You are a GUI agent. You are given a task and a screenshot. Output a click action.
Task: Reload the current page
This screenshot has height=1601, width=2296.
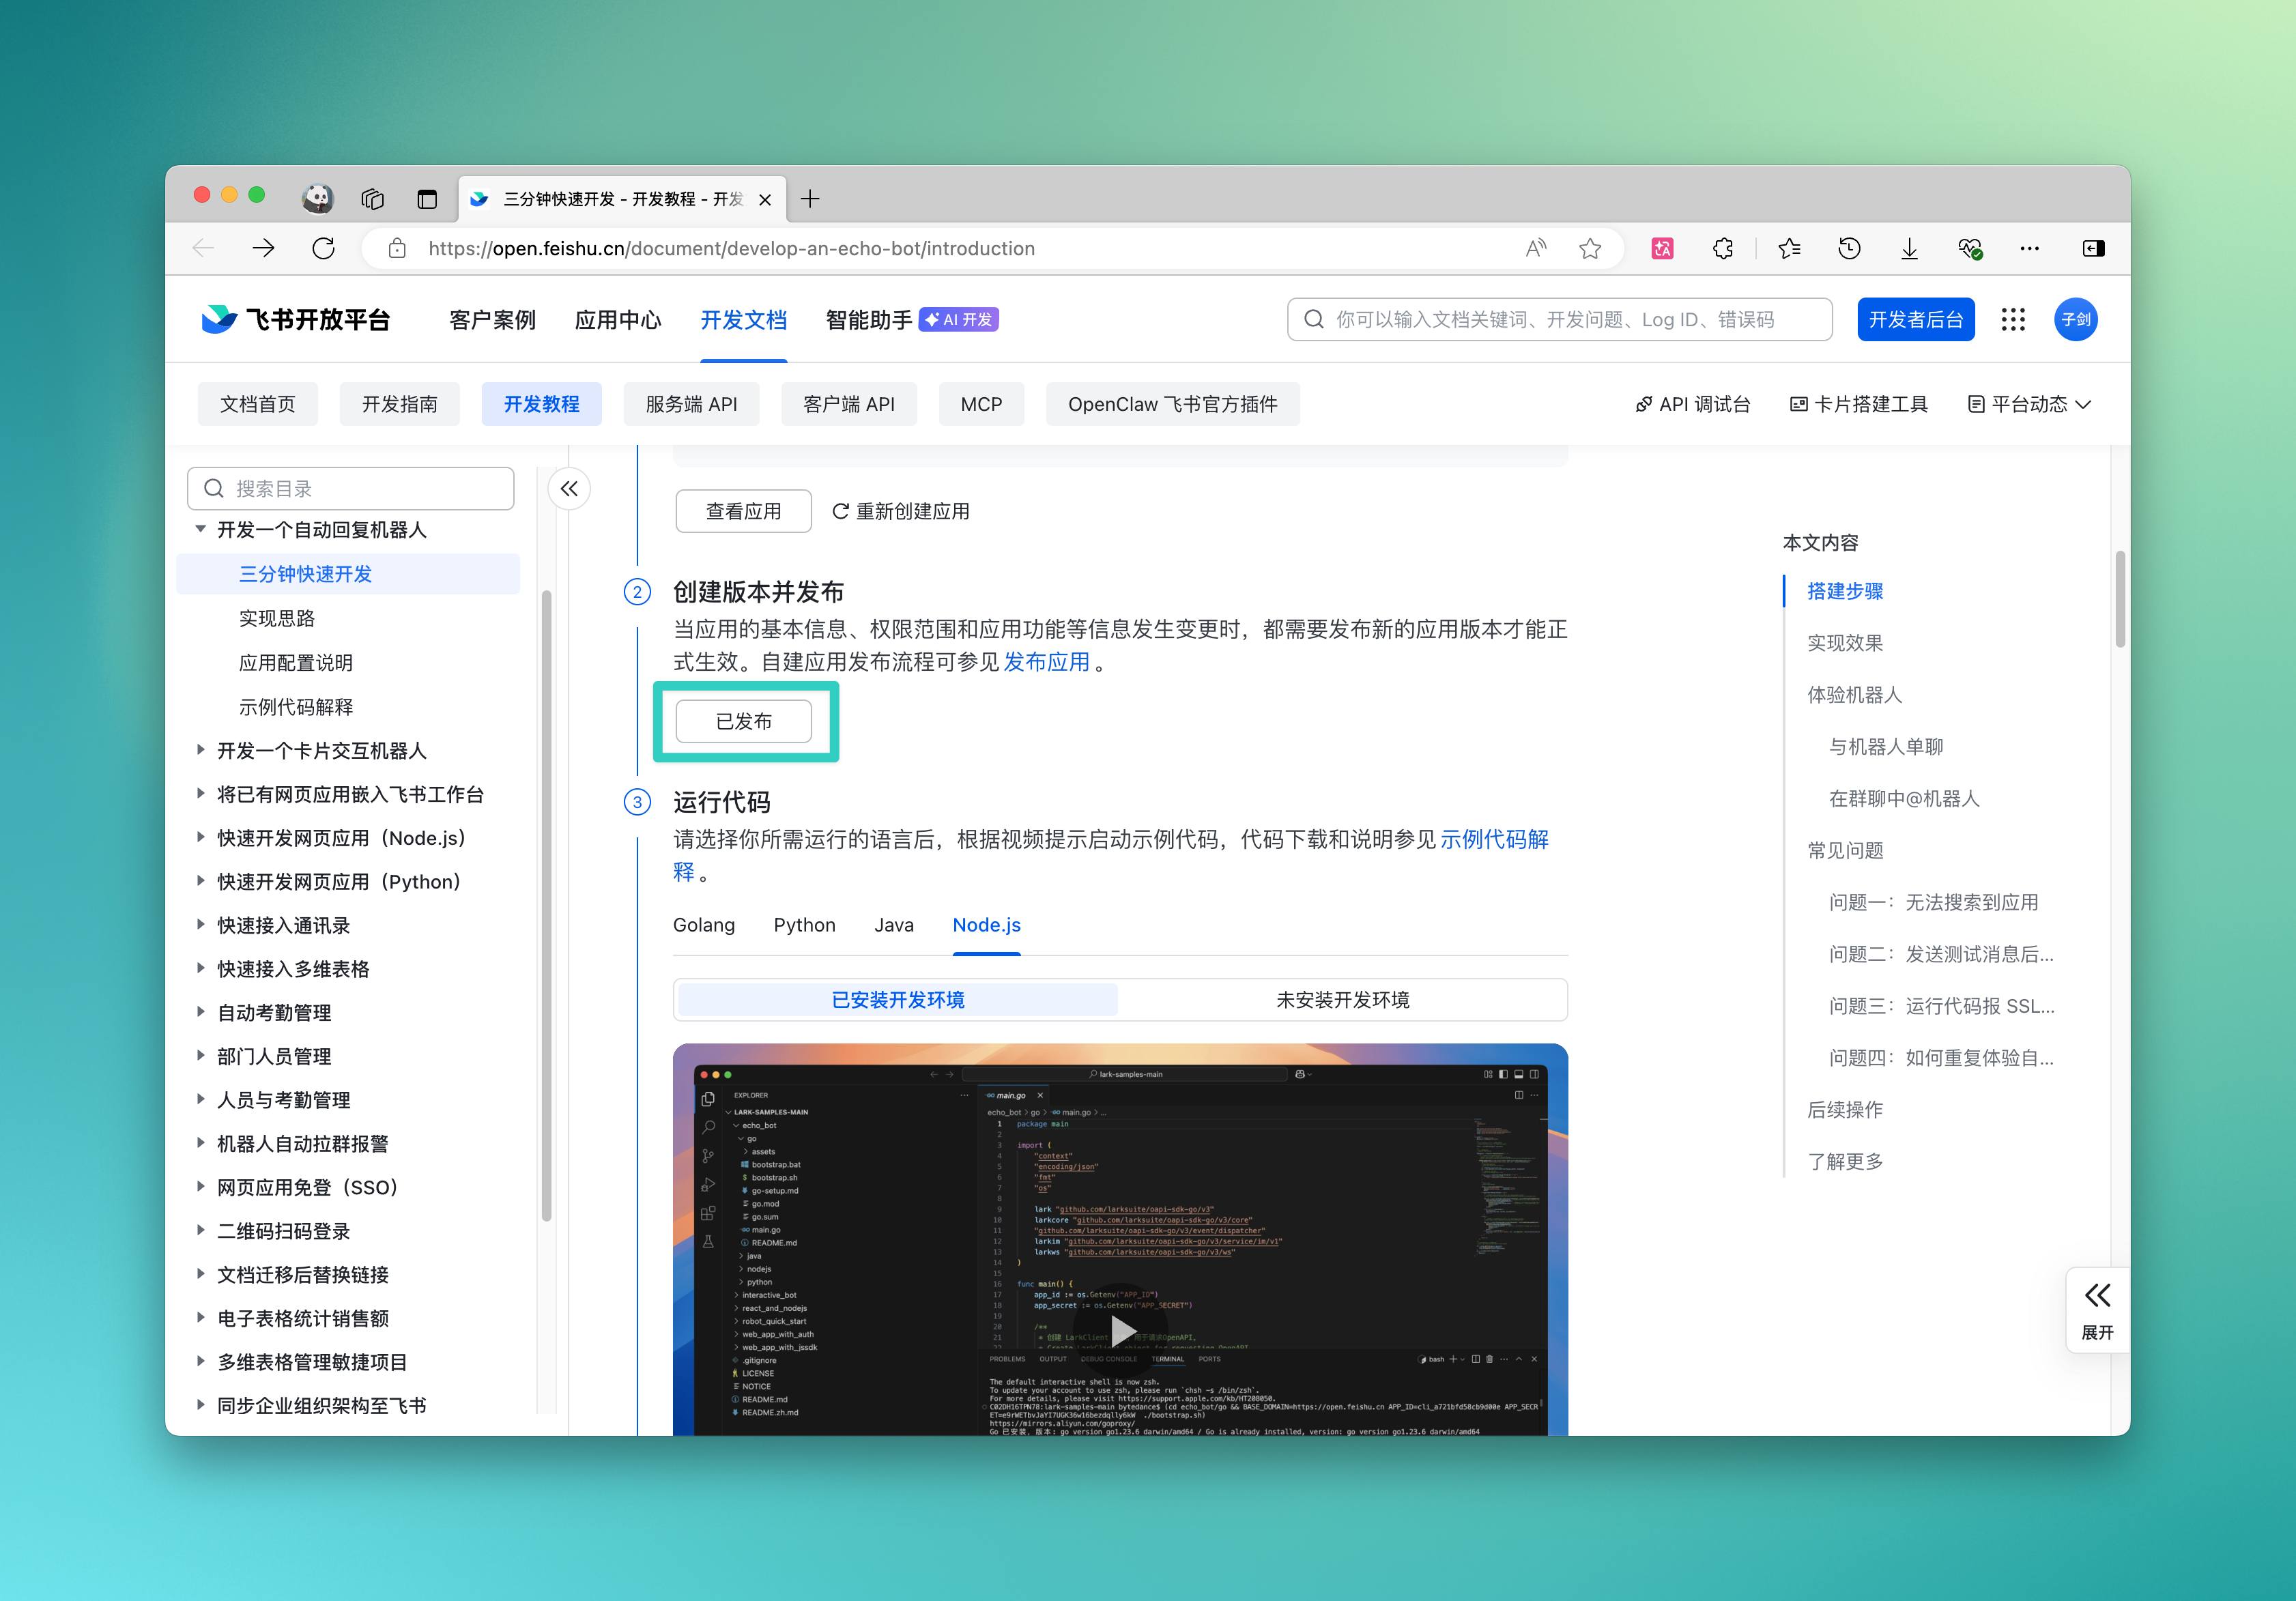pyautogui.click(x=323, y=248)
